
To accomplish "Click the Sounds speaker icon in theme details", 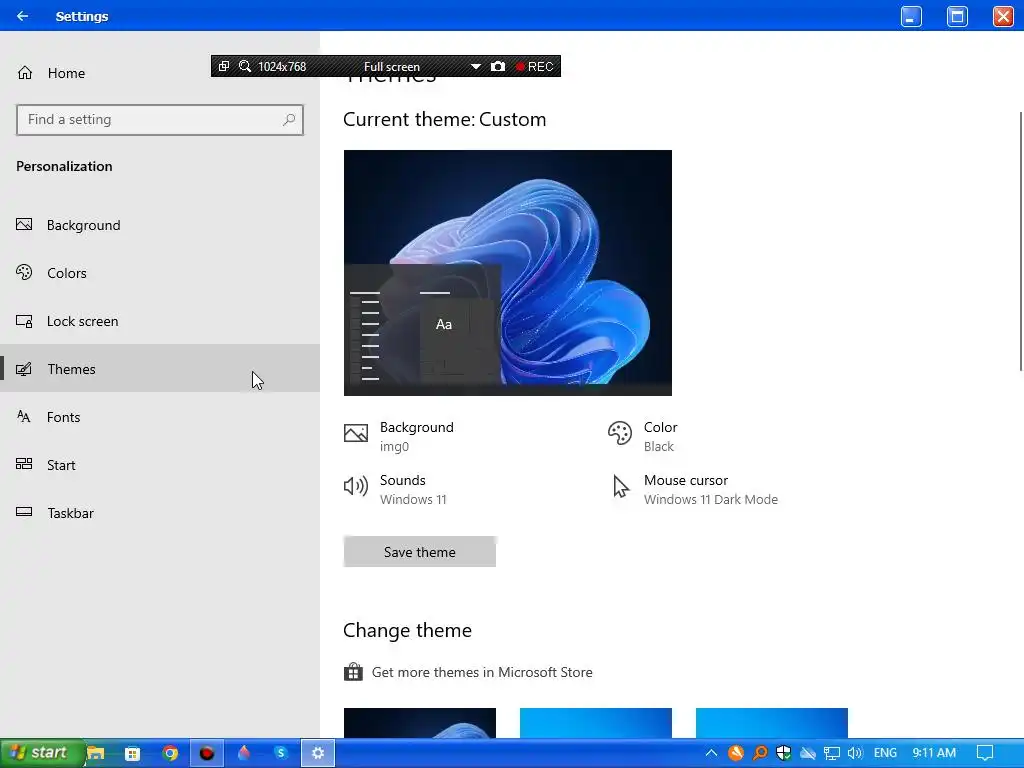I will pos(356,486).
